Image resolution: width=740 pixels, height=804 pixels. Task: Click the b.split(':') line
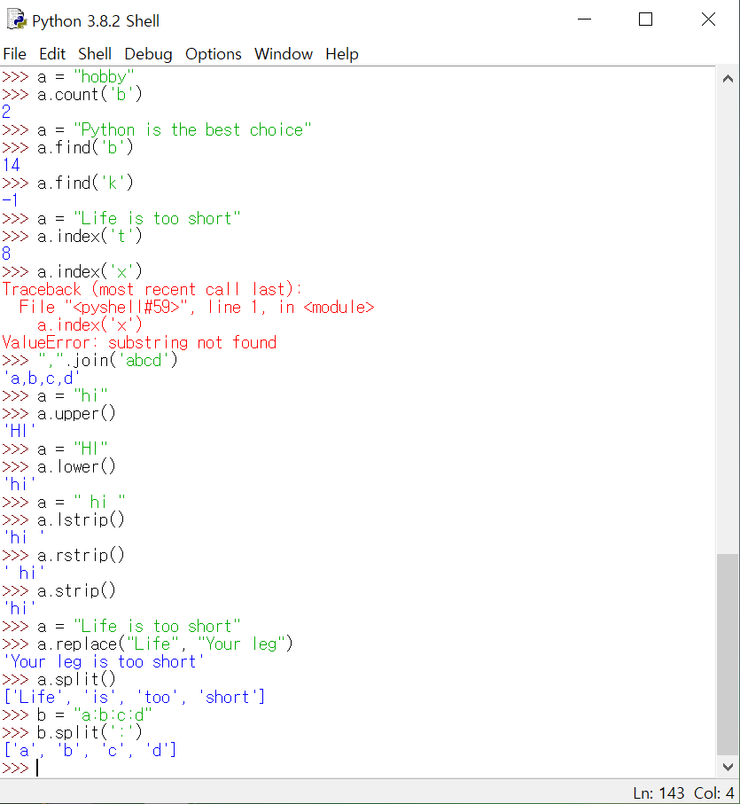tap(72, 733)
